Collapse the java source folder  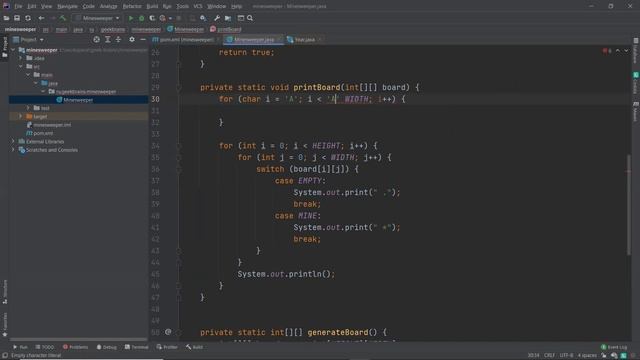[36, 83]
